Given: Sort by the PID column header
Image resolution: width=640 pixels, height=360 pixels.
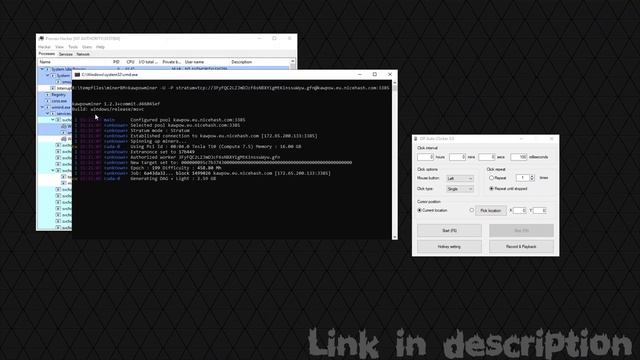Looking at the screenshot, I should coord(116,62).
